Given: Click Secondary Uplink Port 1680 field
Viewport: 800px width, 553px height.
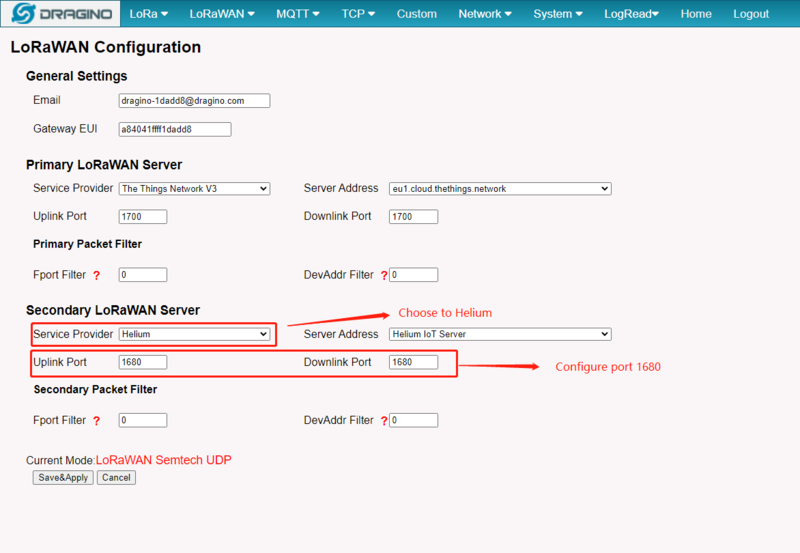Looking at the screenshot, I should pos(143,362).
